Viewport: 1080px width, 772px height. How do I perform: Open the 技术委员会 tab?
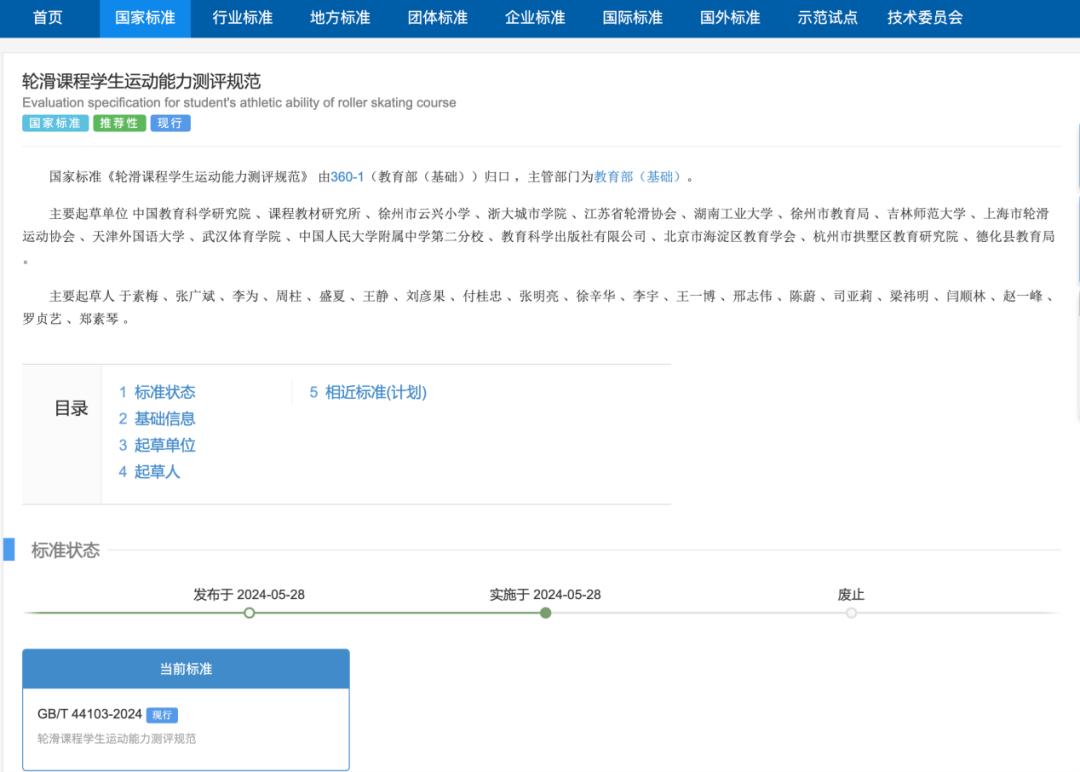click(925, 18)
